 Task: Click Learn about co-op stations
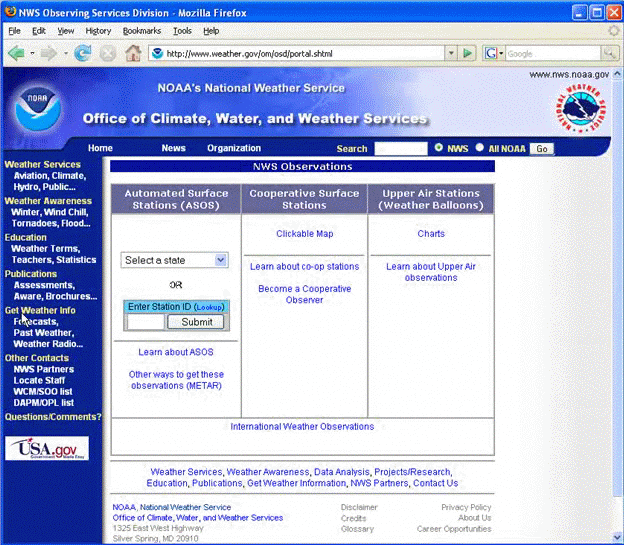pos(304,266)
